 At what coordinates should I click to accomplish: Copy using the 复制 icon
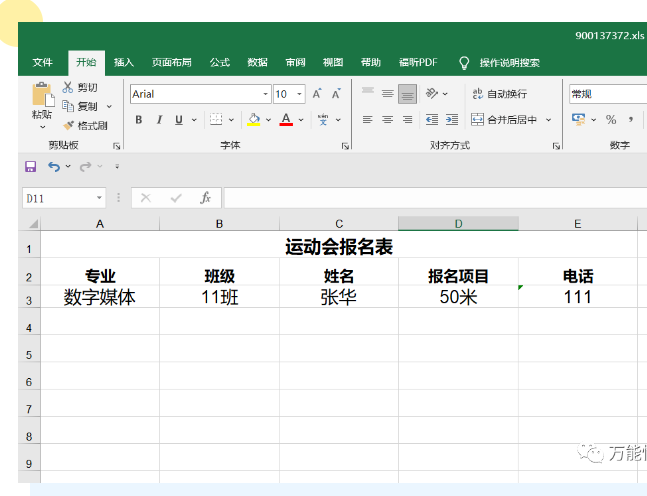pos(68,106)
